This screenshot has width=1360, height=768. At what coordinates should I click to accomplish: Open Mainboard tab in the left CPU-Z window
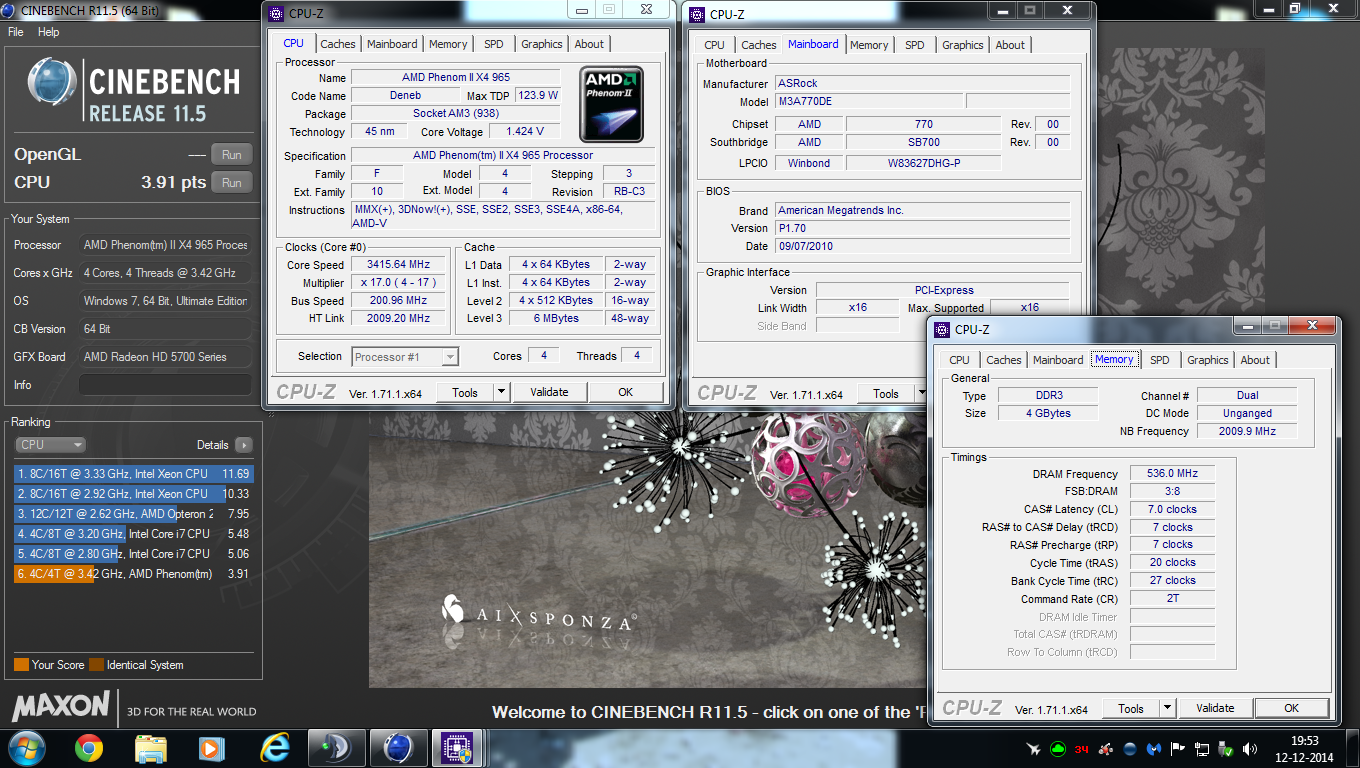click(x=392, y=44)
